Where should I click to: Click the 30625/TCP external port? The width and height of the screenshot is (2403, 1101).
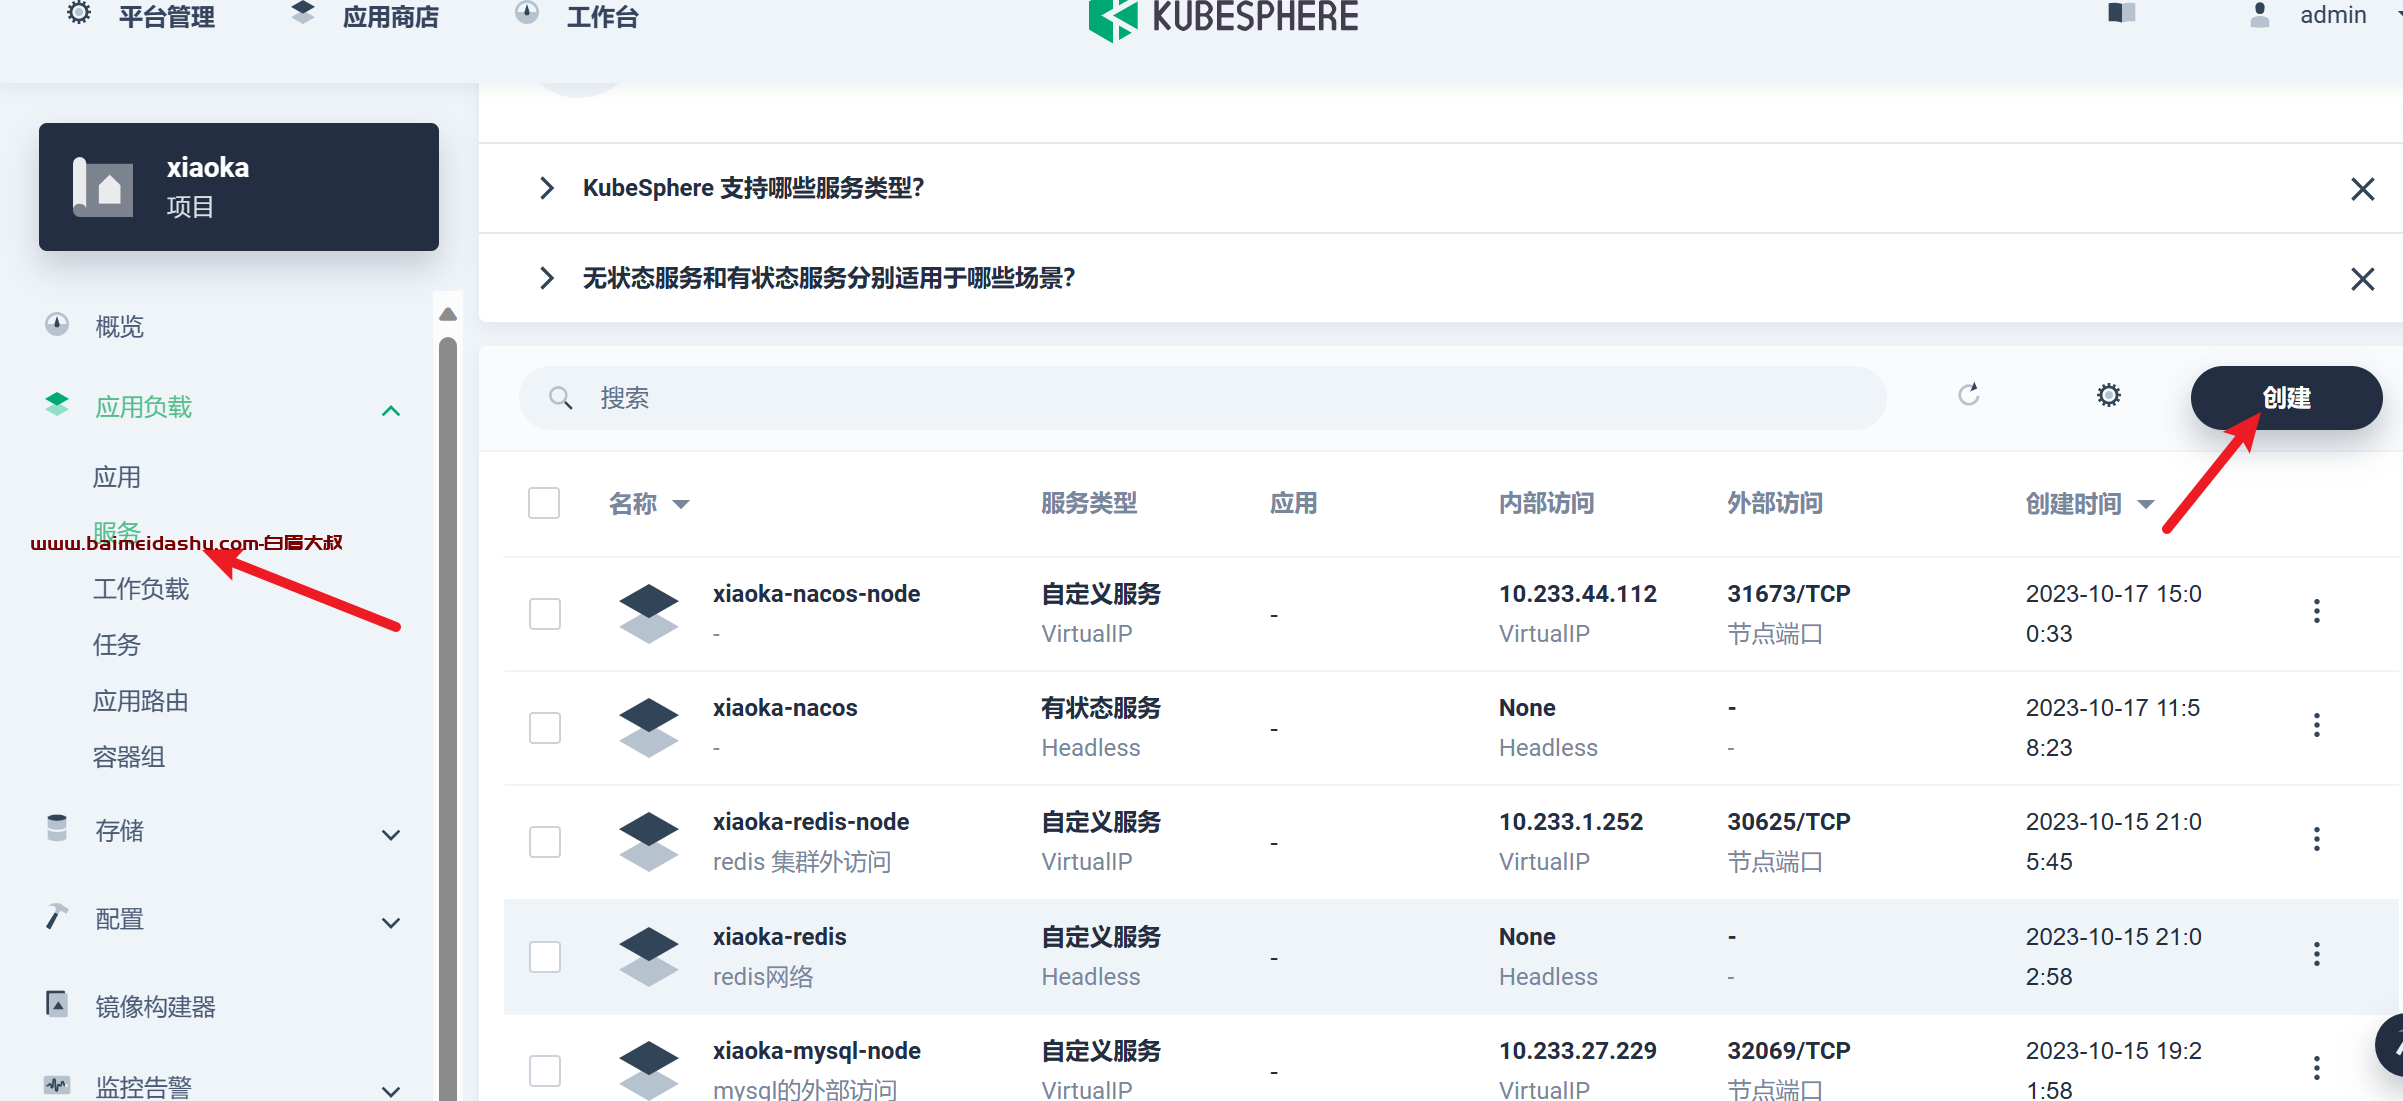tap(1788, 822)
